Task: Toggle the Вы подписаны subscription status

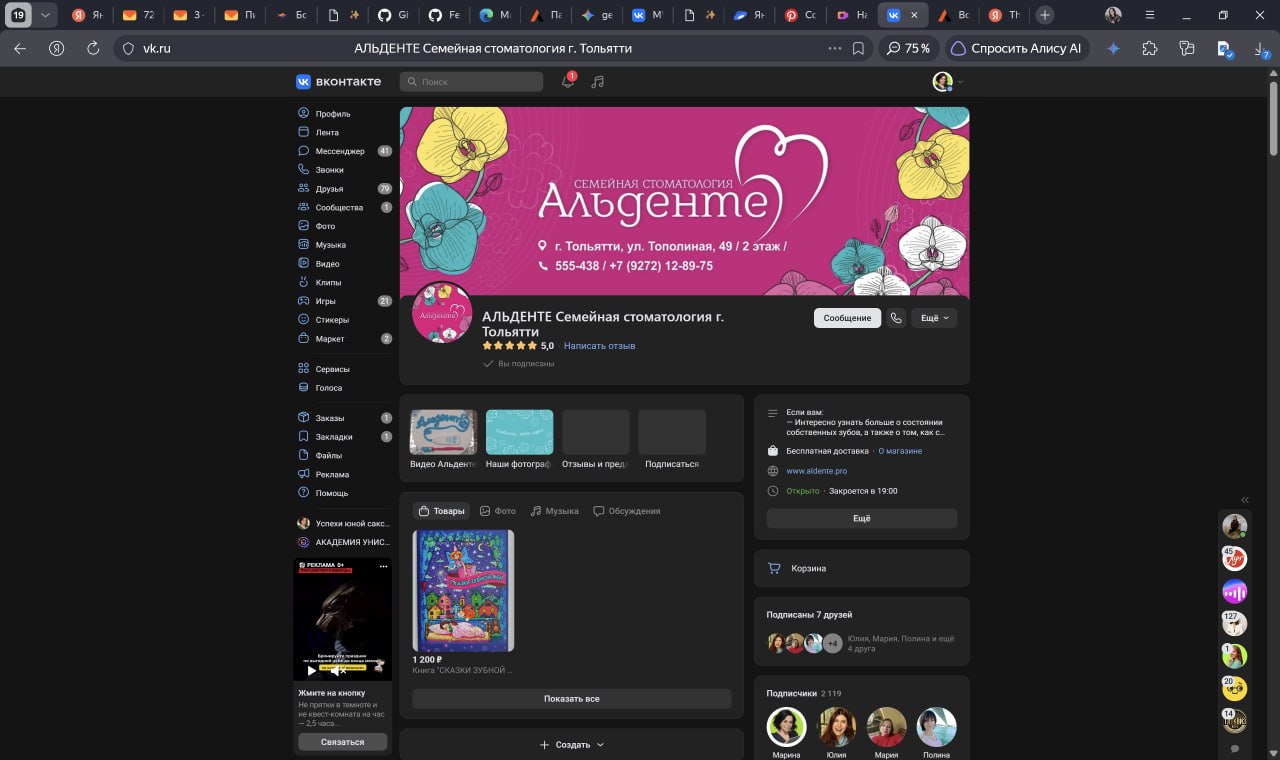Action: (519, 364)
